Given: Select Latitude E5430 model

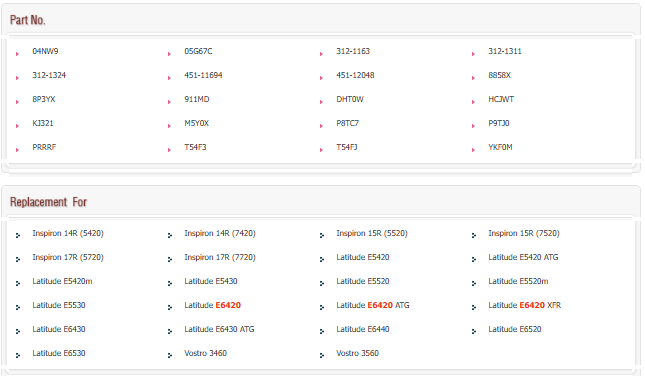Looking at the screenshot, I should click(x=211, y=281).
